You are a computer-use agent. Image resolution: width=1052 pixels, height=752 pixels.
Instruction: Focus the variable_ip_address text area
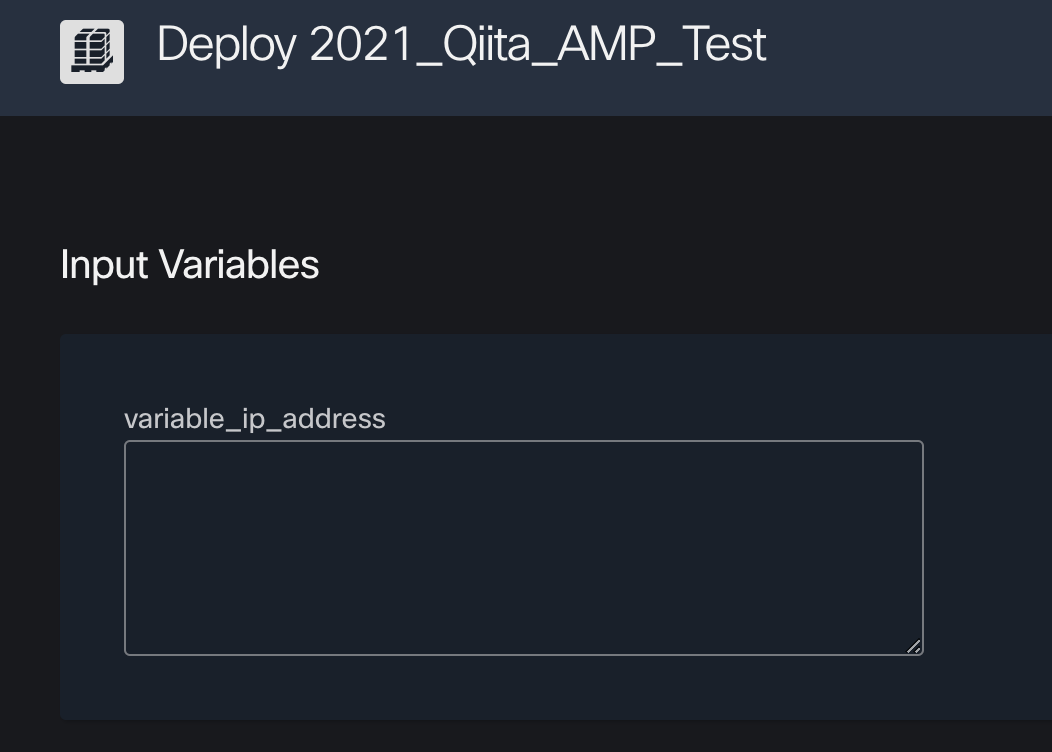point(524,547)
